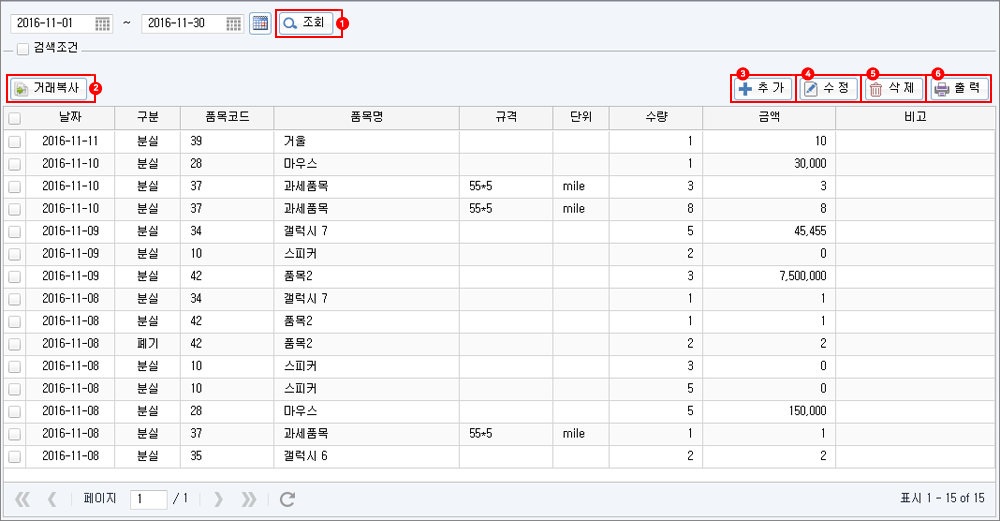Check the 2016-11-10 마우스 row

tap(15, 164)
